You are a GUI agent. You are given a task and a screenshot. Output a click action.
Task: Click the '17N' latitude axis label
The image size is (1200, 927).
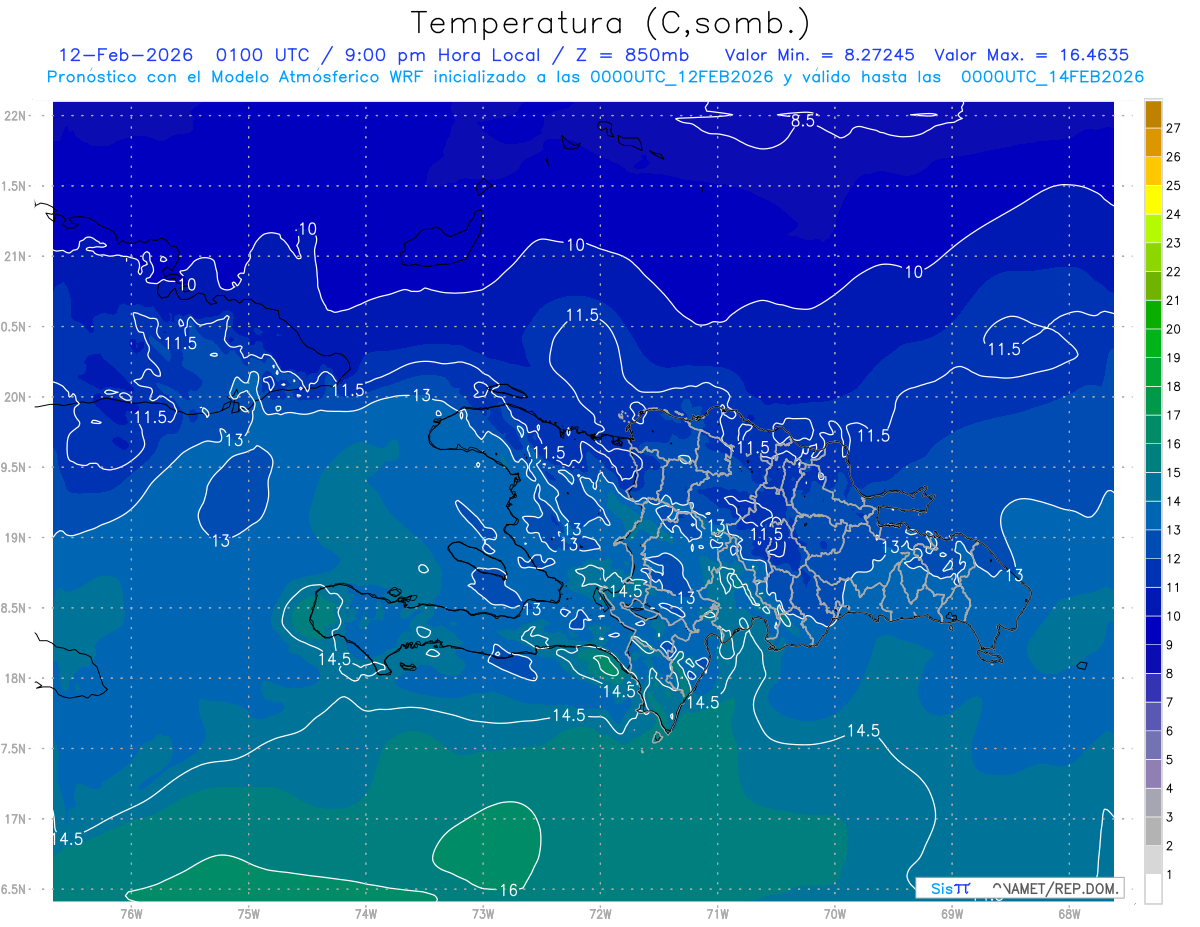pos(15,819)
